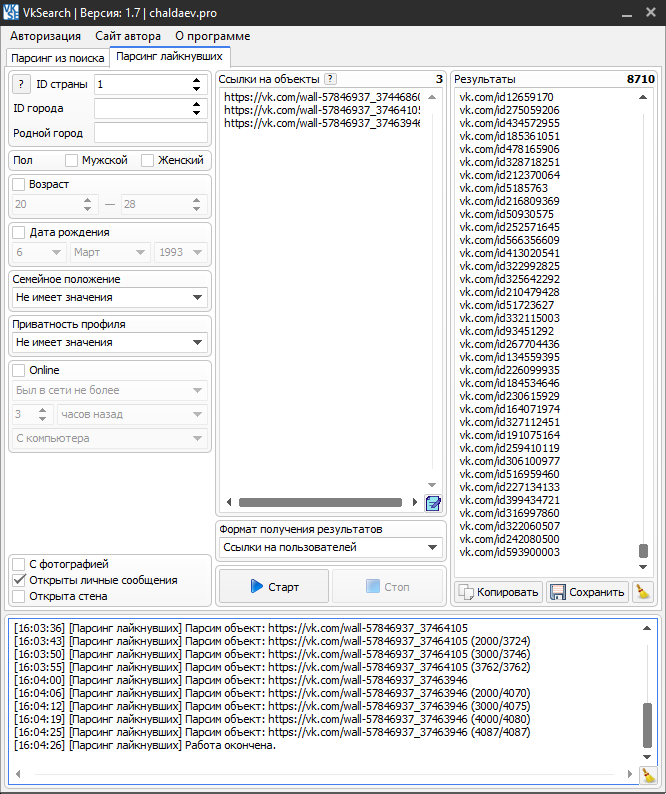Clear results with the broom icon

point(643,591)
